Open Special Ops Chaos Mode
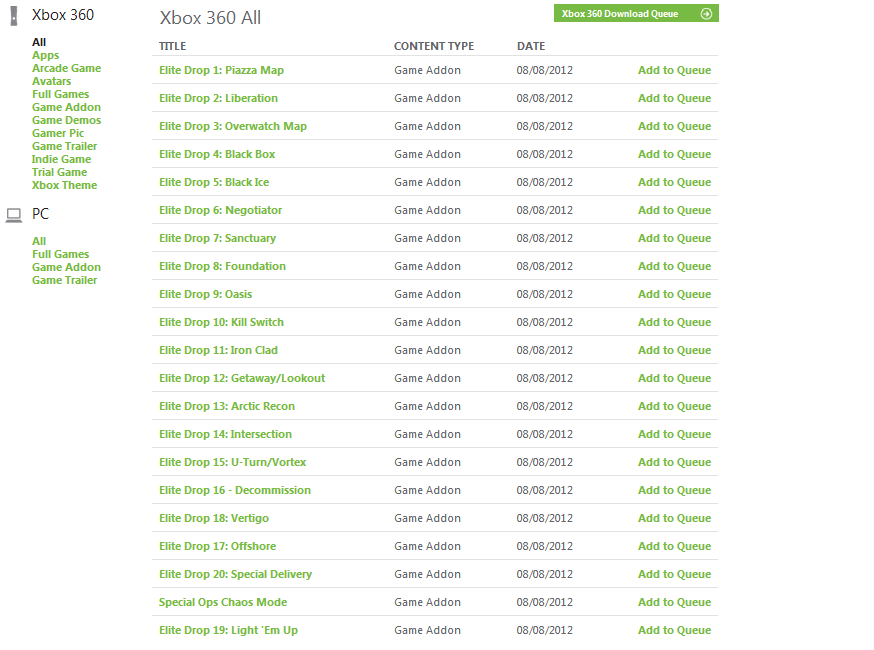874x650 pixels. coord(223,603)
